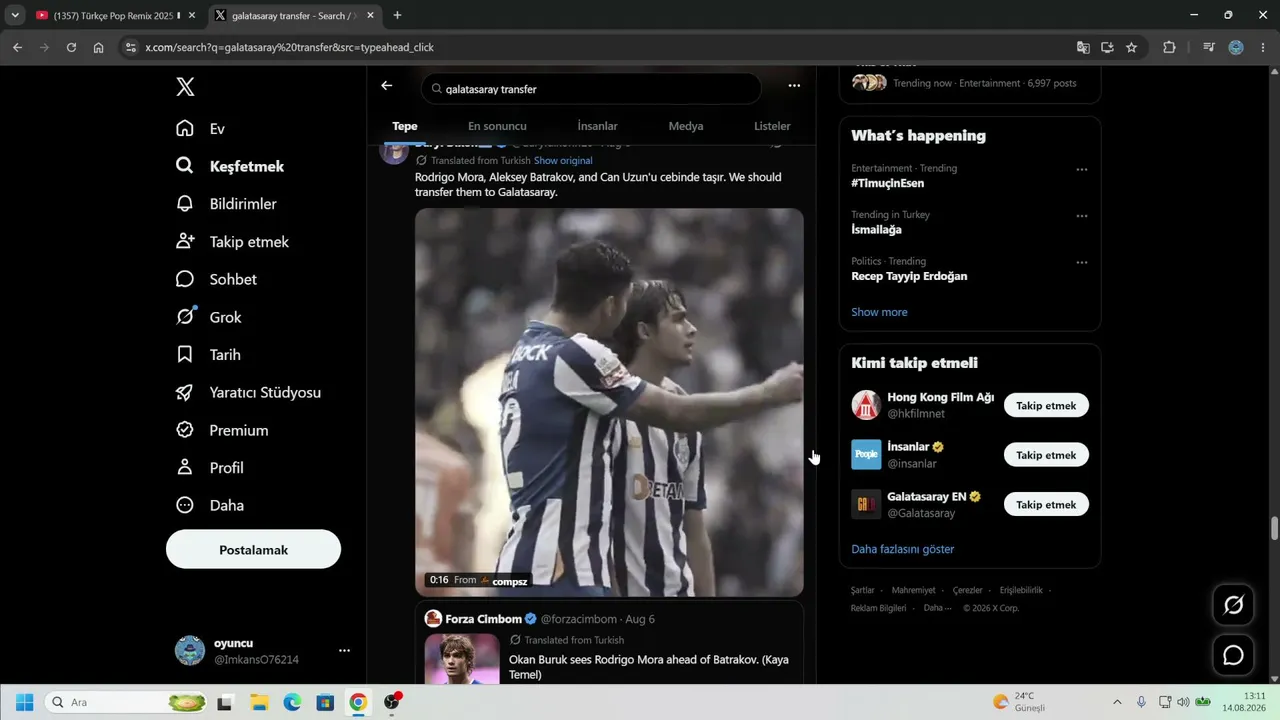Click the browser home icon
The width and height of the screenshot is (1280, 720).
coord(98,47)
